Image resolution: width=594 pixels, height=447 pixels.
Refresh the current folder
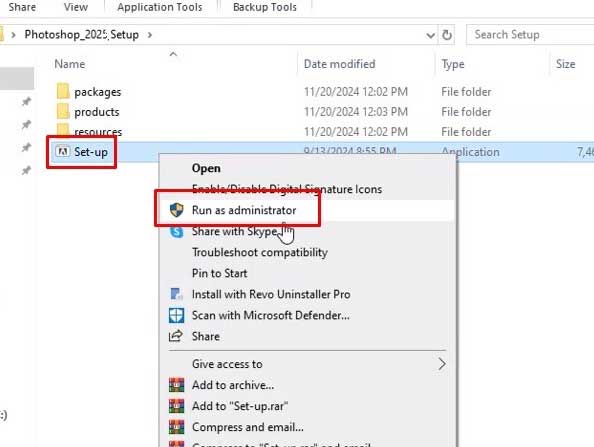(x=447, y=35)
